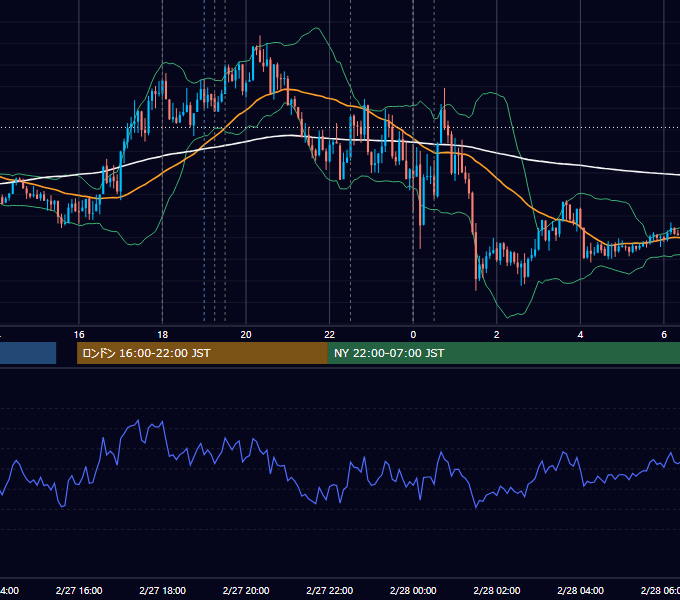Click the 2/28 00:00 date label
This screenshot has height=600, width=680.
(x=413, y=590)
